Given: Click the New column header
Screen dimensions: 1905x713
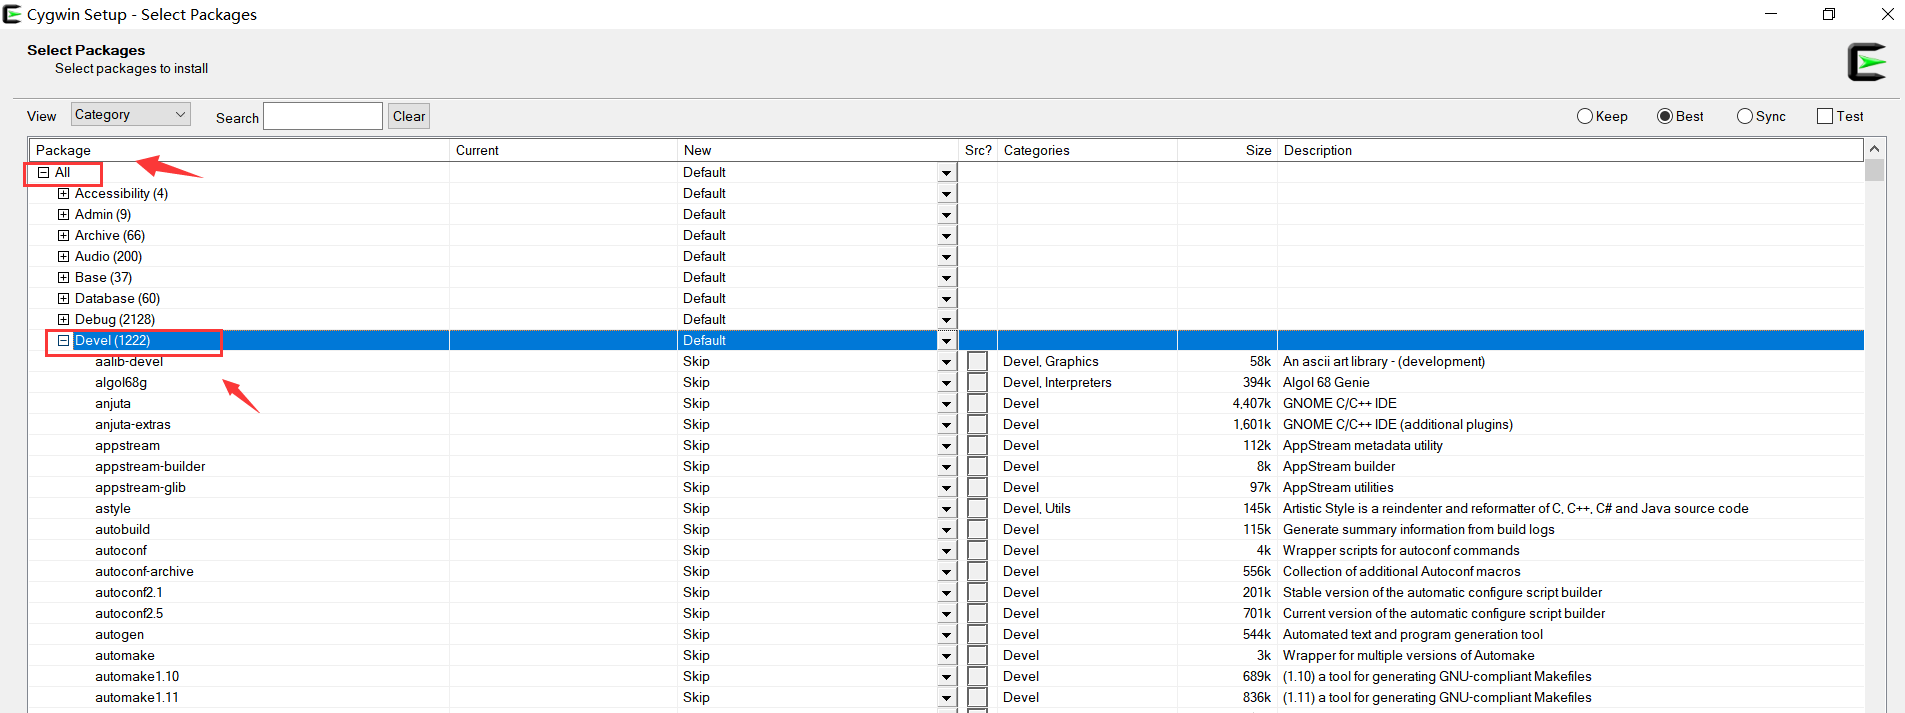Looking at the screenshot, I should click(818, 150).
